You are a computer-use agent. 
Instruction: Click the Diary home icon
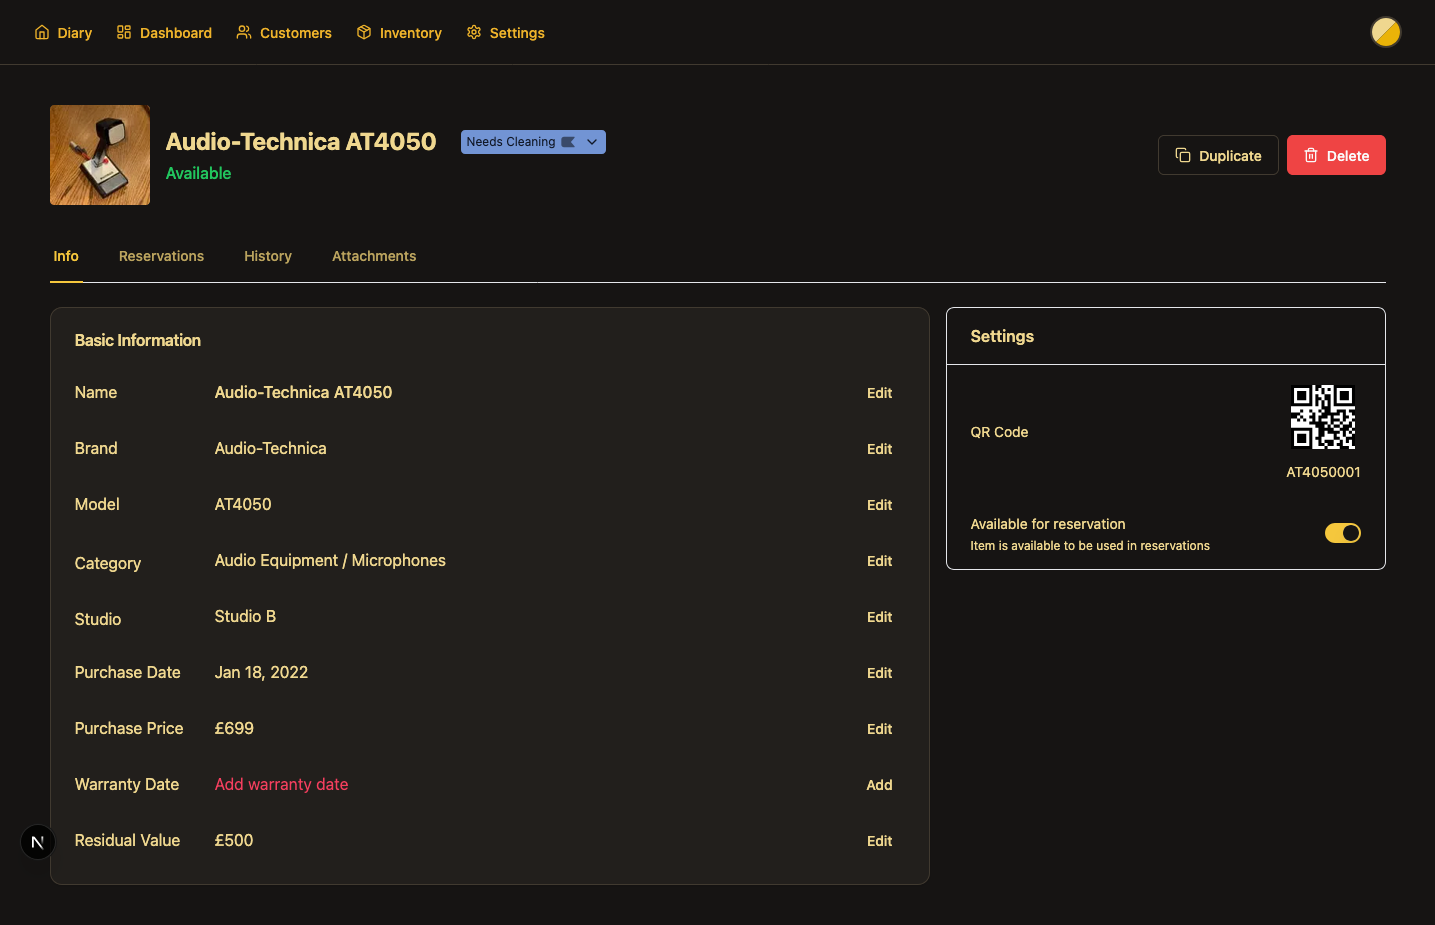(x=42, y=33)
